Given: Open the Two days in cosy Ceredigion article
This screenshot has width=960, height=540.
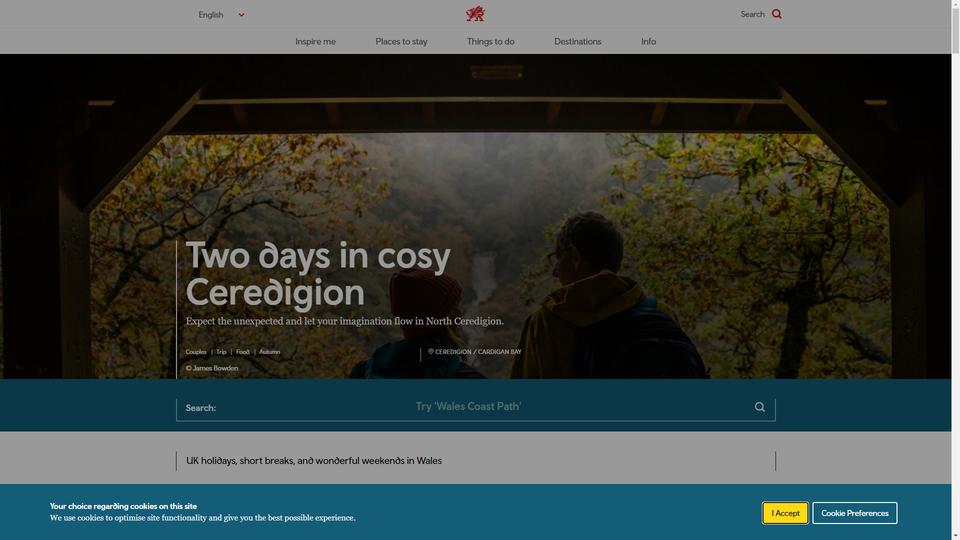Looking at the screenshot, I should pyautogui.click(x=318, y=274).
